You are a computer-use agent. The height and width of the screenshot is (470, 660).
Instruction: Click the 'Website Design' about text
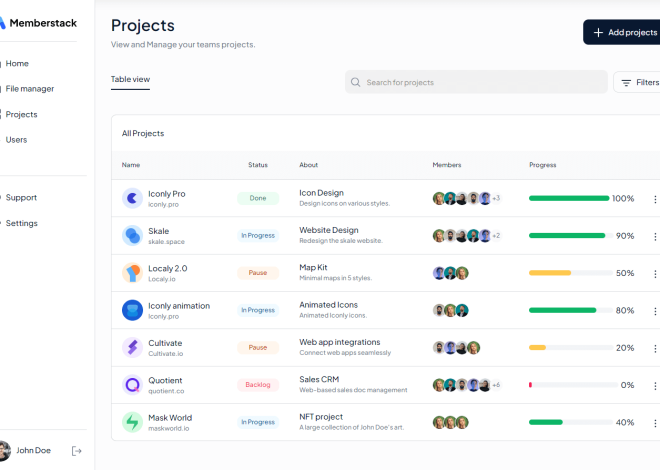pos(329,230)
